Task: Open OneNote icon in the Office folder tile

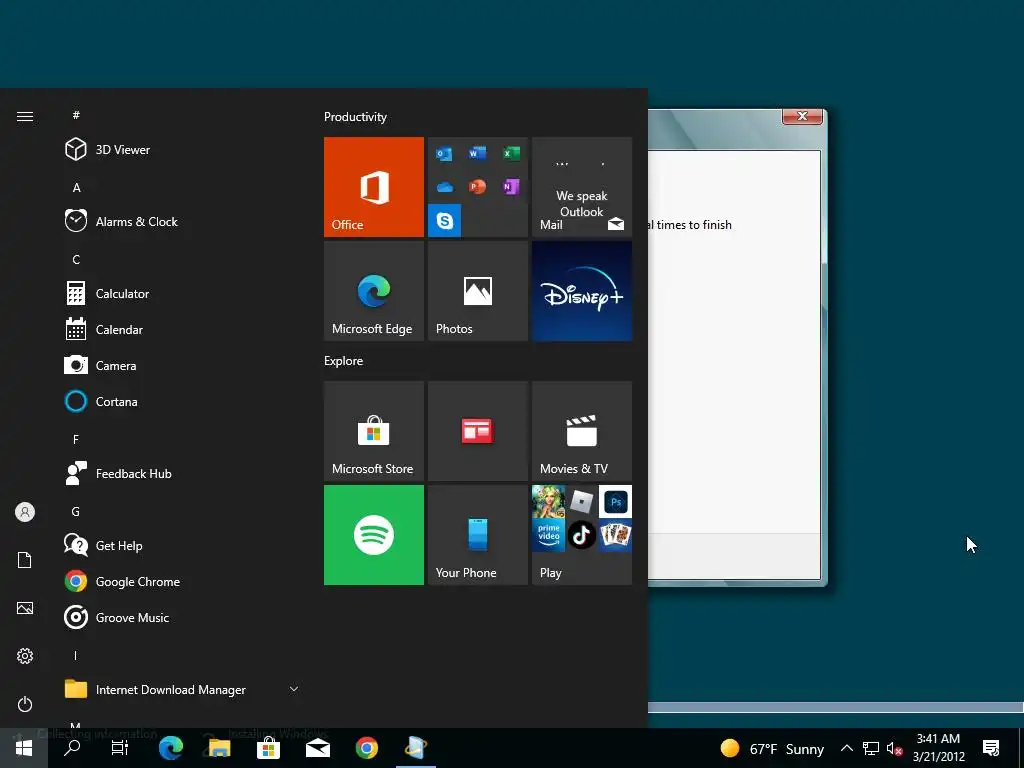Action: click(511, 187)
